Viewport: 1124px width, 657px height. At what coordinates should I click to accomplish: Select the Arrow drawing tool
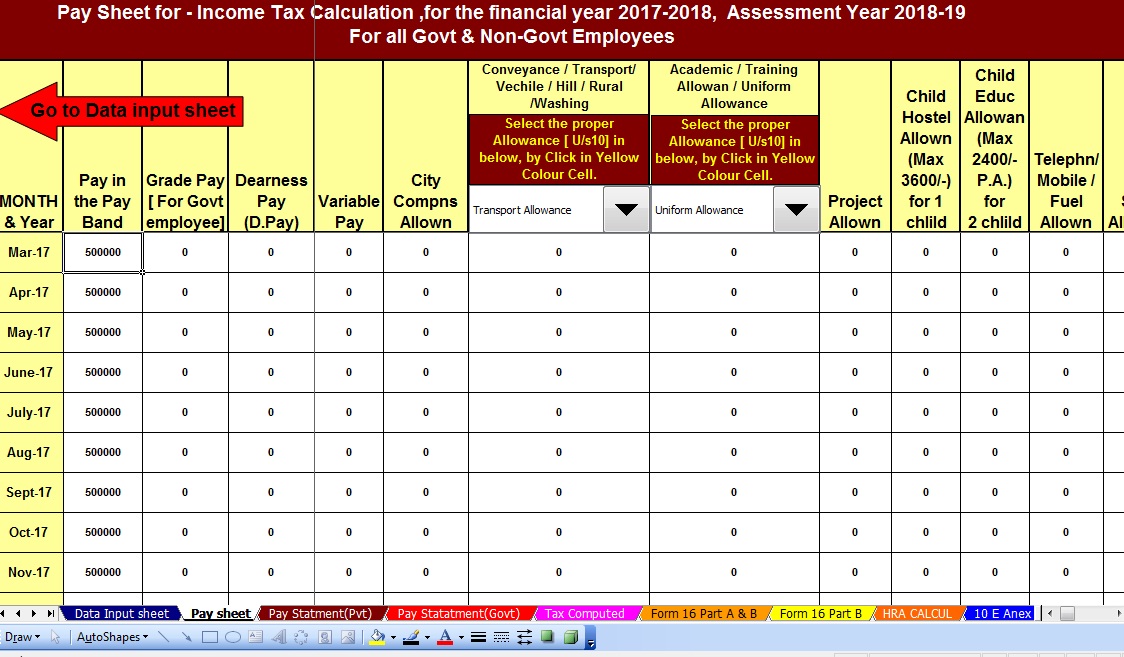186,637
